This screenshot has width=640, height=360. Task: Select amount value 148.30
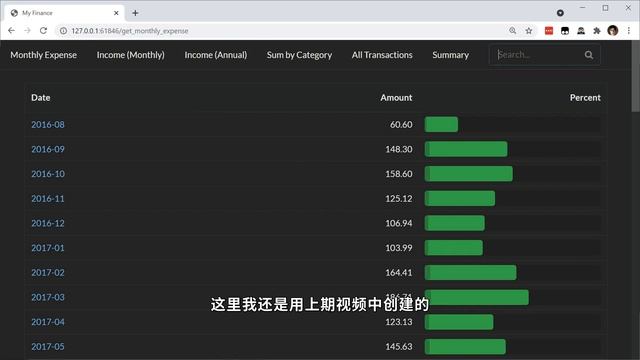(x=399, y=149)
